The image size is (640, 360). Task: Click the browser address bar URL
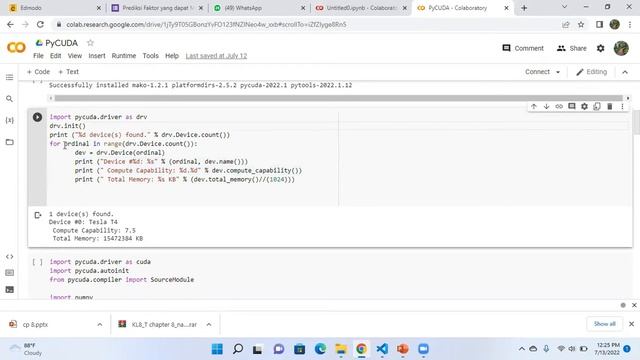(206, 24)
